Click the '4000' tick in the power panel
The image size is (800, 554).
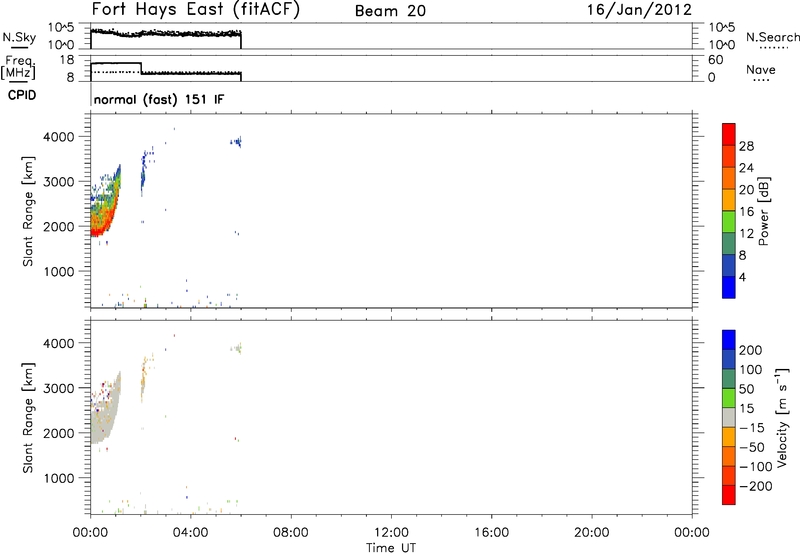[58, 137]
